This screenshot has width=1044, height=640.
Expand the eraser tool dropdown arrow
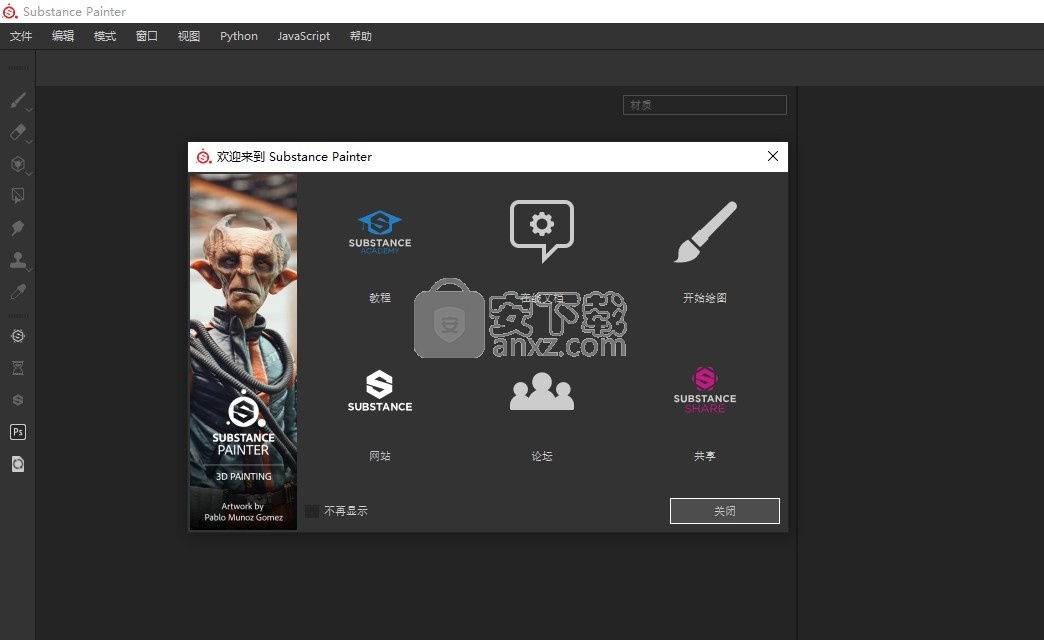(x=29, y=142)
